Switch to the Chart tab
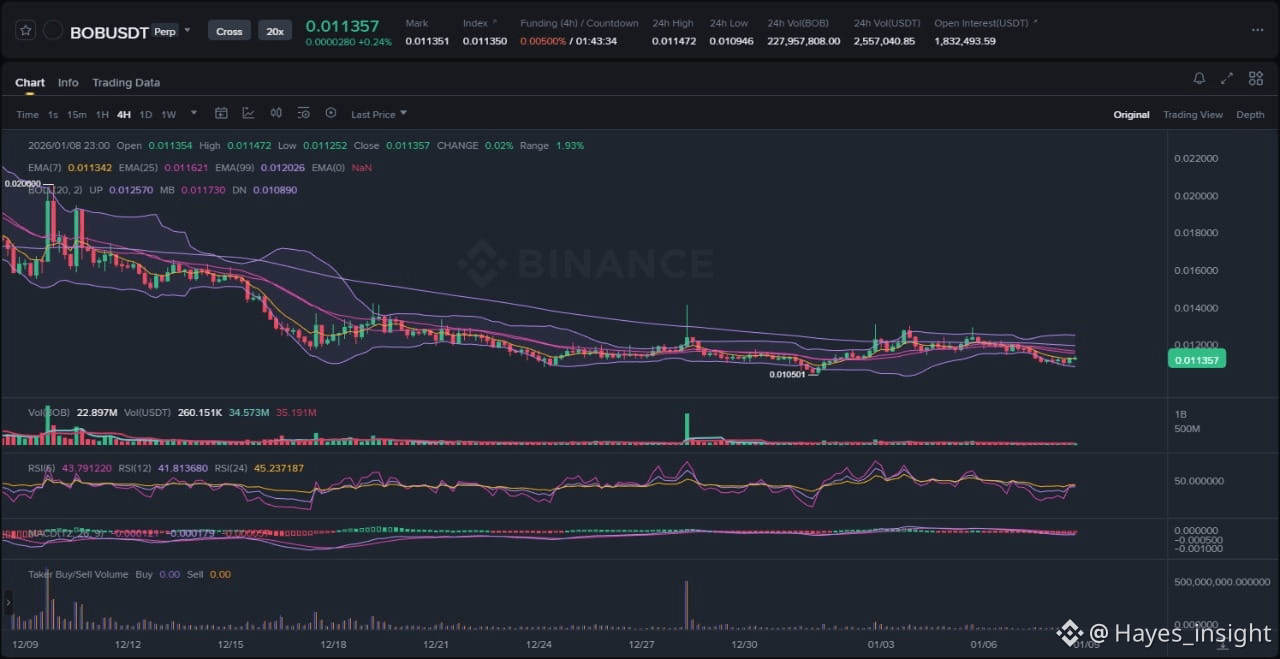This screenshot has height=659, width=1280. 30,82
